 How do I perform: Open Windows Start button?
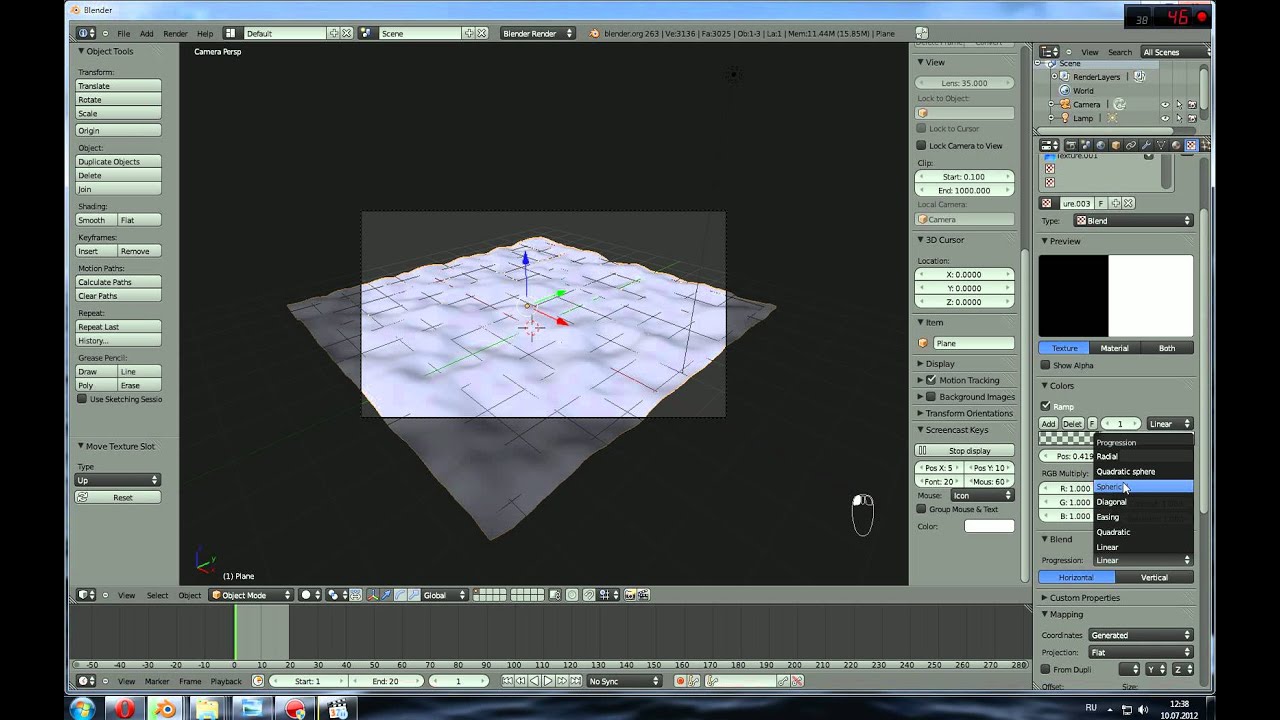tap(82, 709)
